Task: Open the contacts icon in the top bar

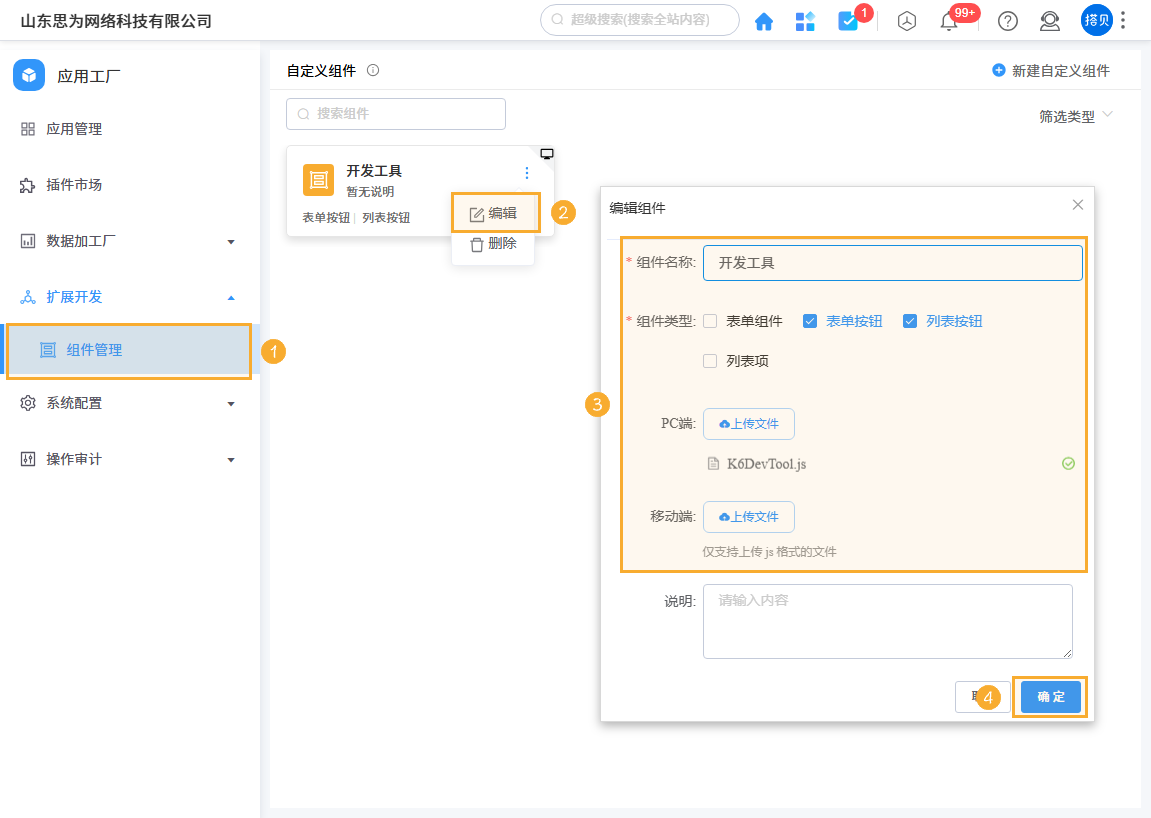Action: tap(1049, 20)
